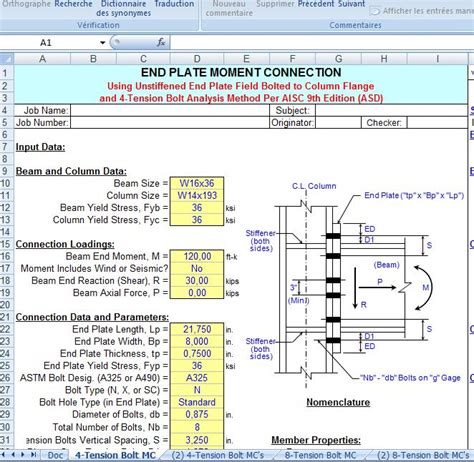
Task: Select Vertical Spacing cell 3,250
Action: (197, 440)
